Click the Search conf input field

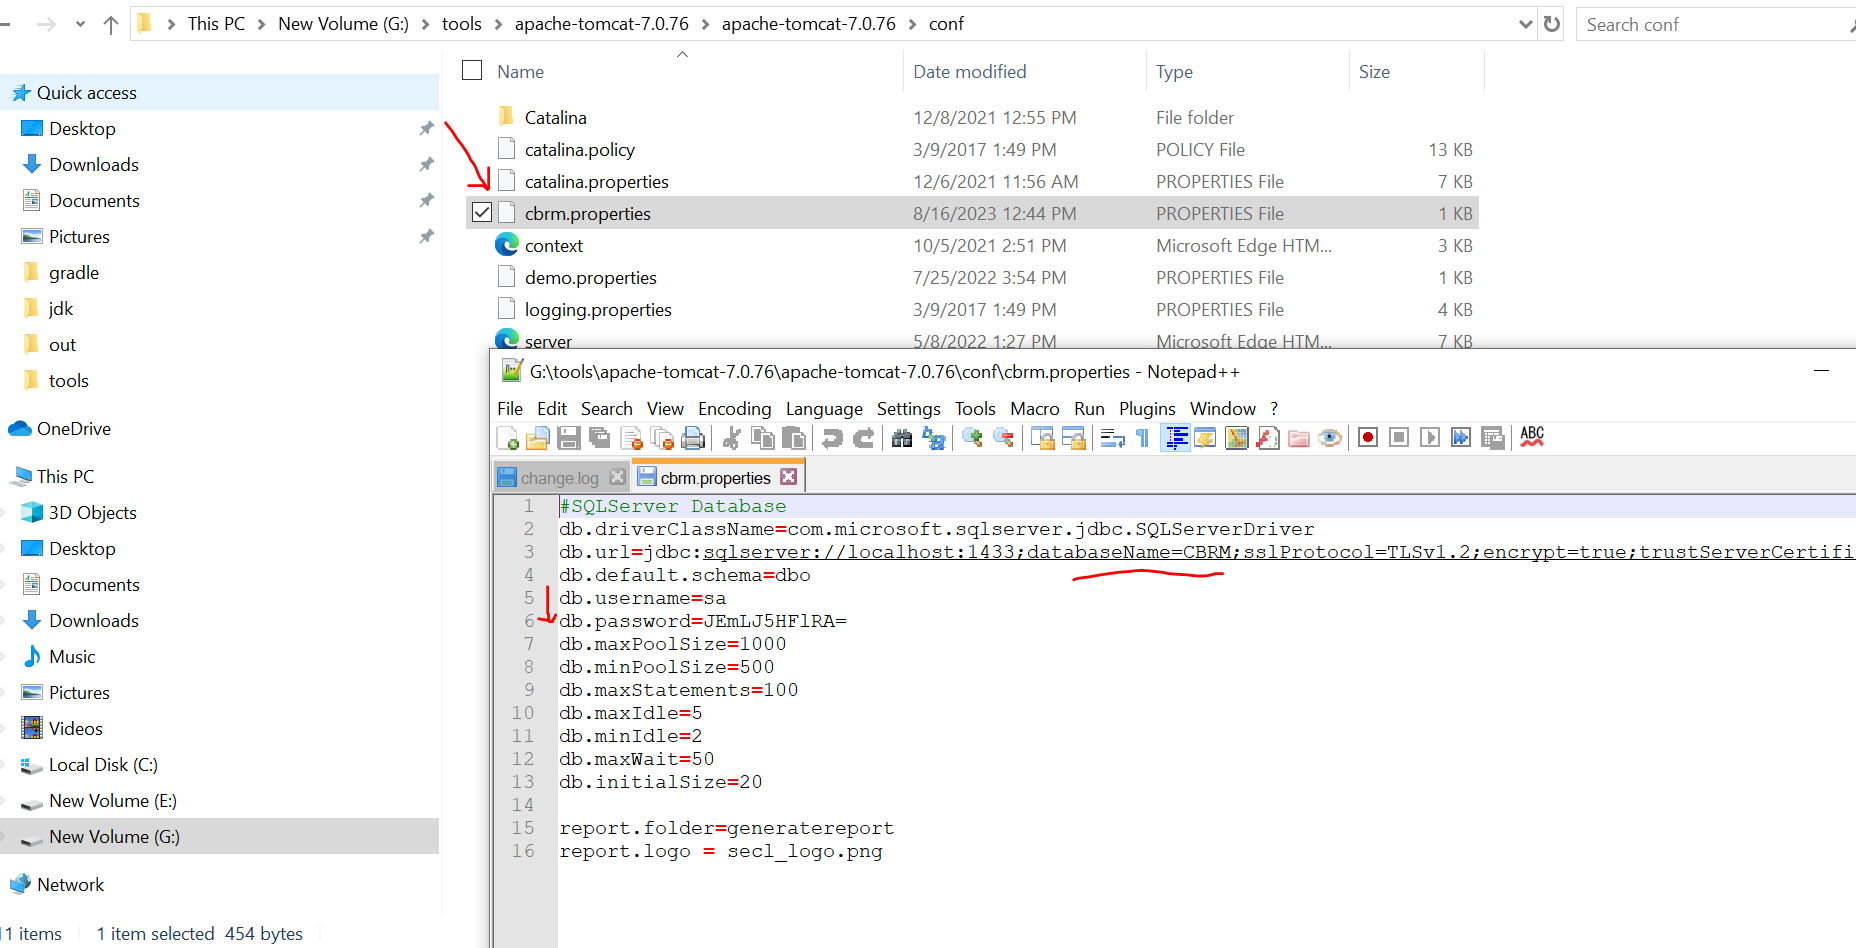point(1715,24)
